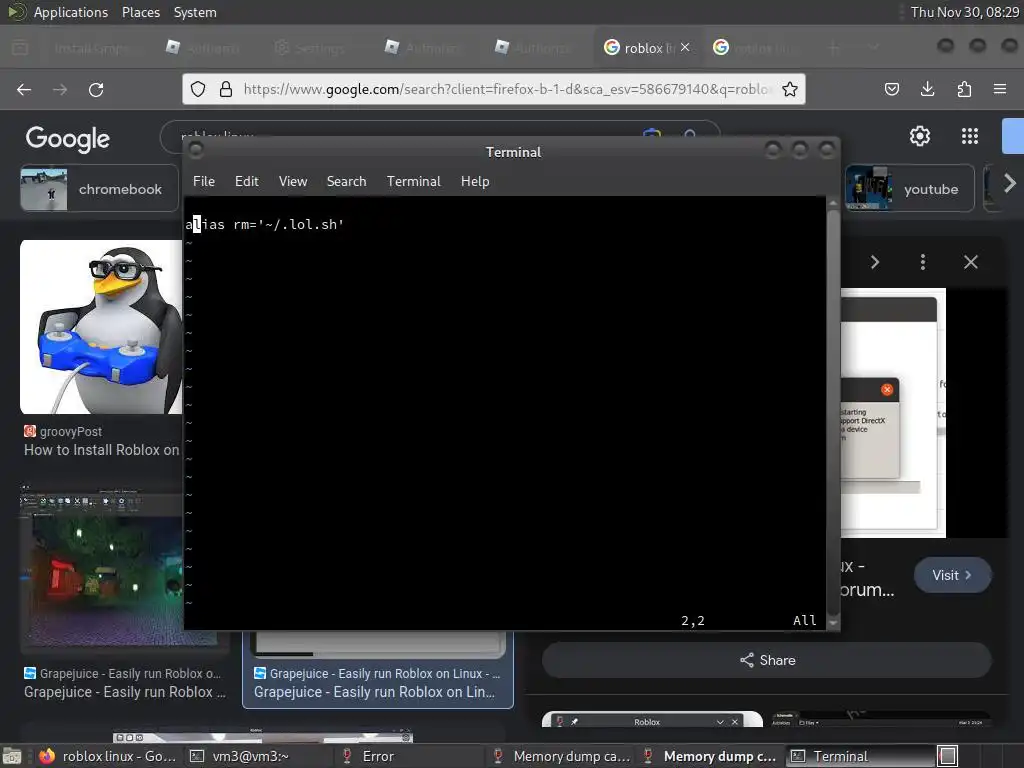This screenshot has width=1024, height=768.
Task: Close the image preview panel
Action: click(x=970, y=263)
